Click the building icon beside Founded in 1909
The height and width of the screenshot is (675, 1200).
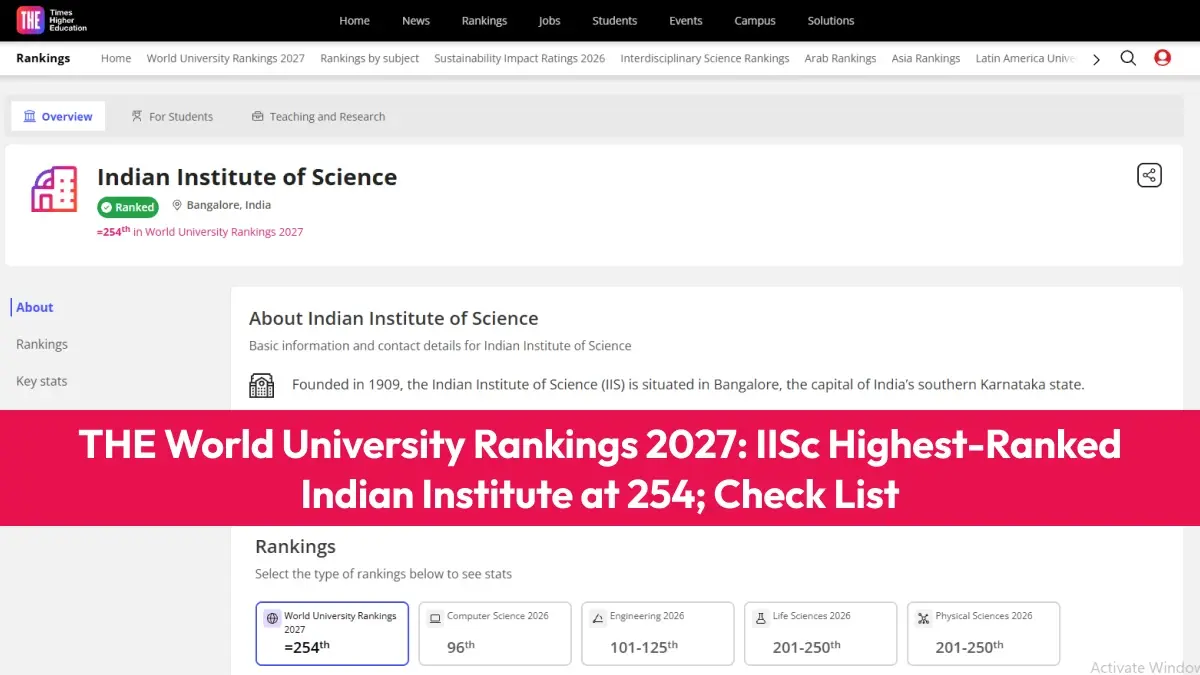click(261, 385)
